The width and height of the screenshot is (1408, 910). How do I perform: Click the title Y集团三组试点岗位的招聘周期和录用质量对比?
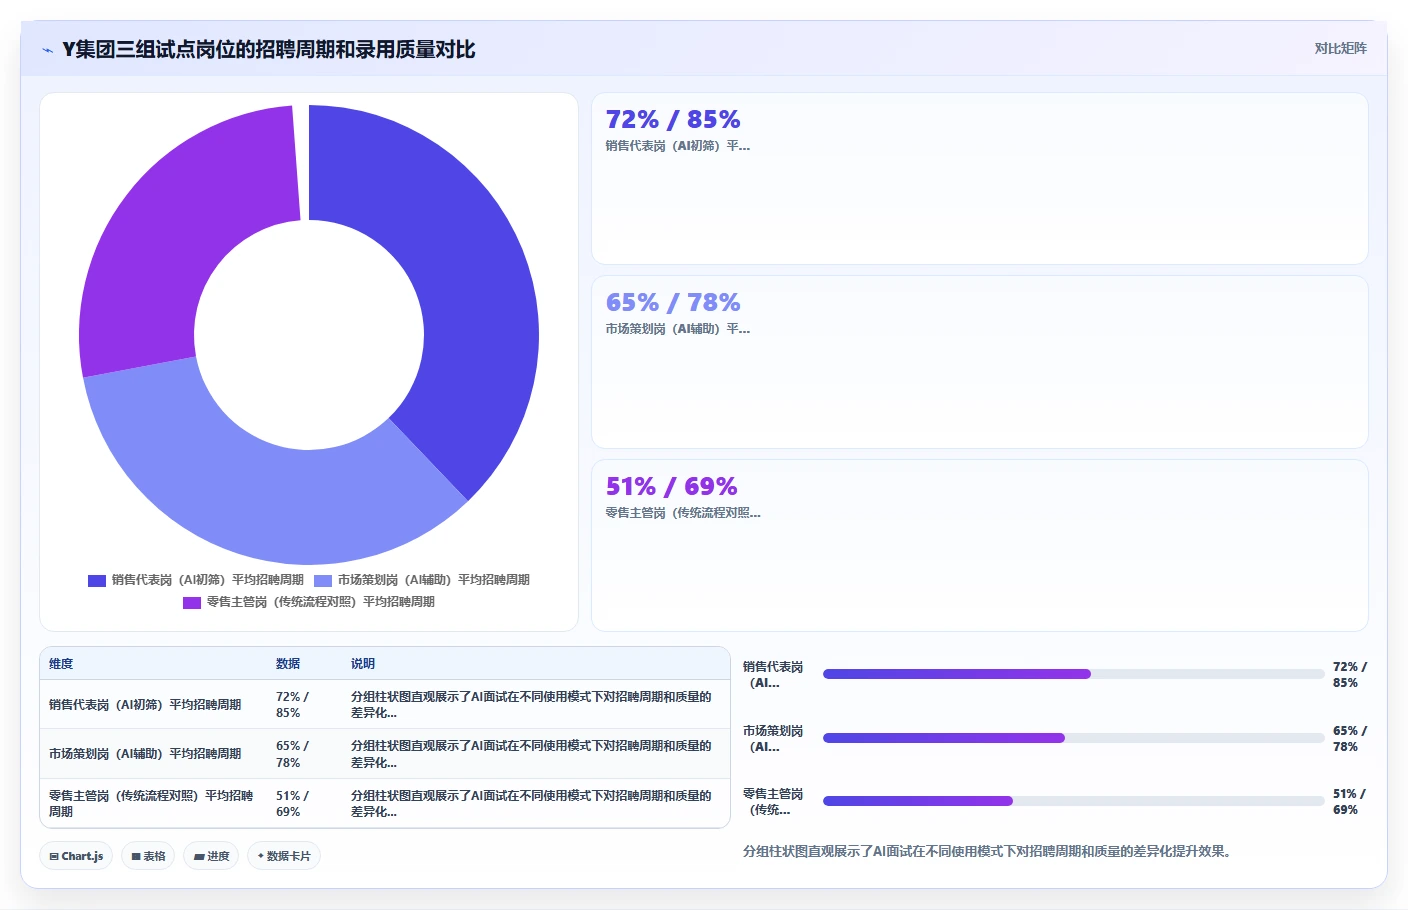[268, 50]
